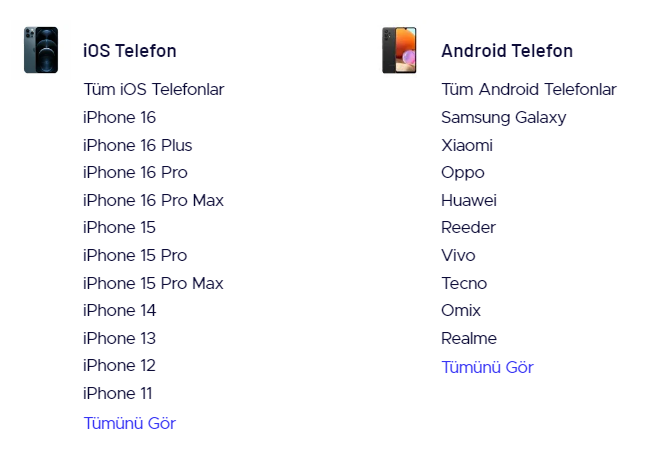
Task: Open the Android Telefon category heading
Action: coord(507,51)
